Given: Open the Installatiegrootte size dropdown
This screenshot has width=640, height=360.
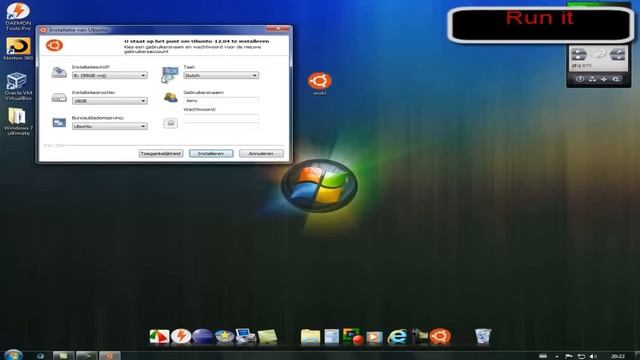Looking at the screenshot, I should click(x=109, y=101).
